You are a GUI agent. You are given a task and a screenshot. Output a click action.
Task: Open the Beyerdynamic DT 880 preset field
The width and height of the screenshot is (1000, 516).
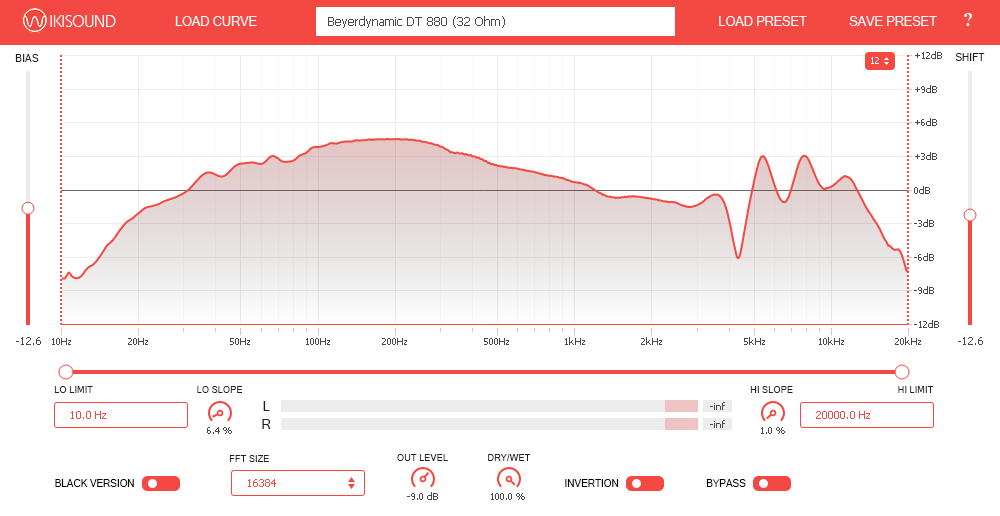click(x=495, y=21)
